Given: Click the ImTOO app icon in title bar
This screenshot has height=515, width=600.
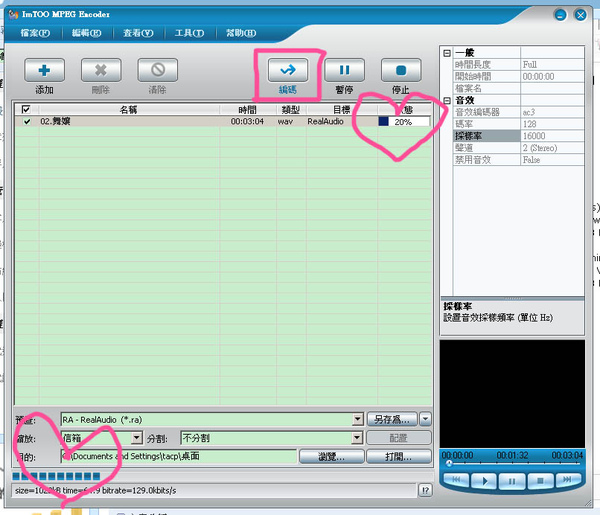Looking at the screenshot, I should [13, 15].
